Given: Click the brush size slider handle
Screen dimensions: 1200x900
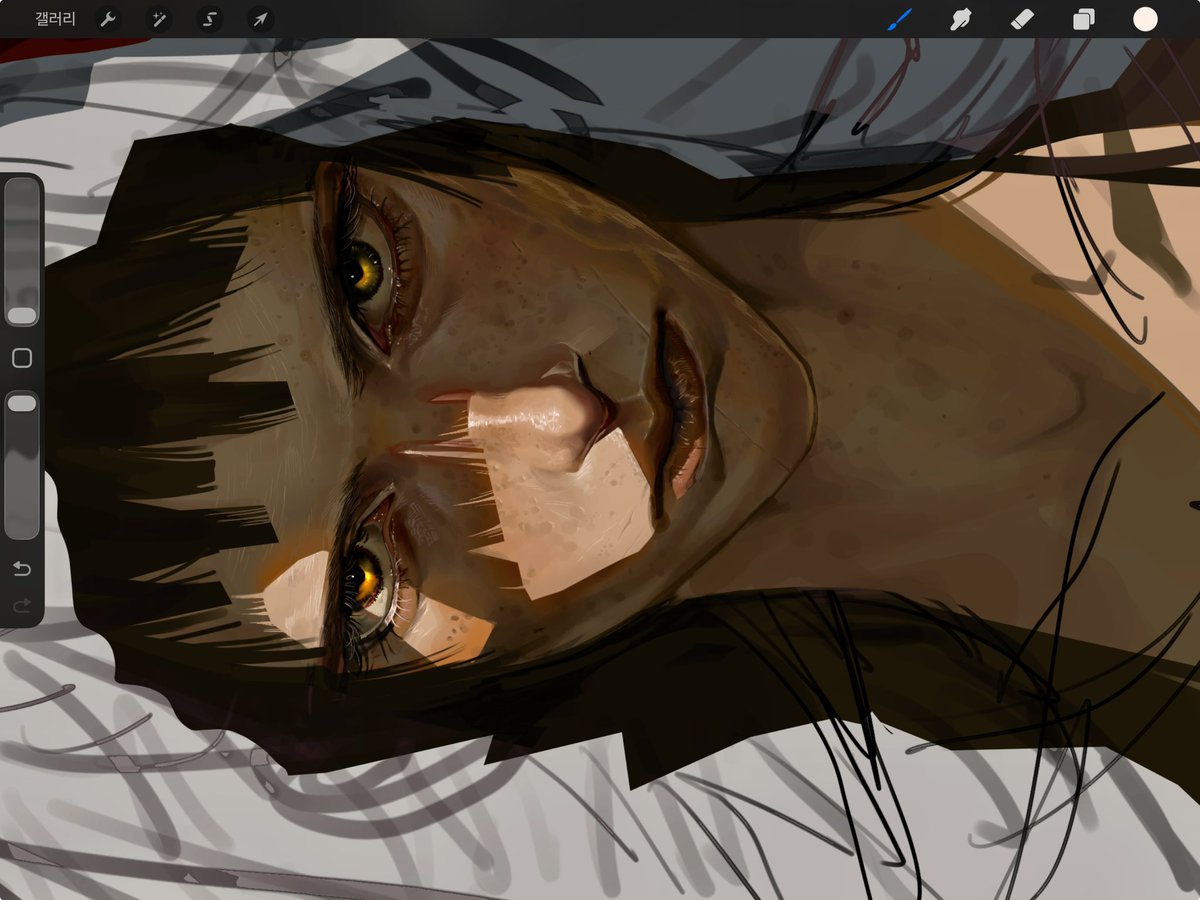Looking at the screenshot, I should (22, 315).
